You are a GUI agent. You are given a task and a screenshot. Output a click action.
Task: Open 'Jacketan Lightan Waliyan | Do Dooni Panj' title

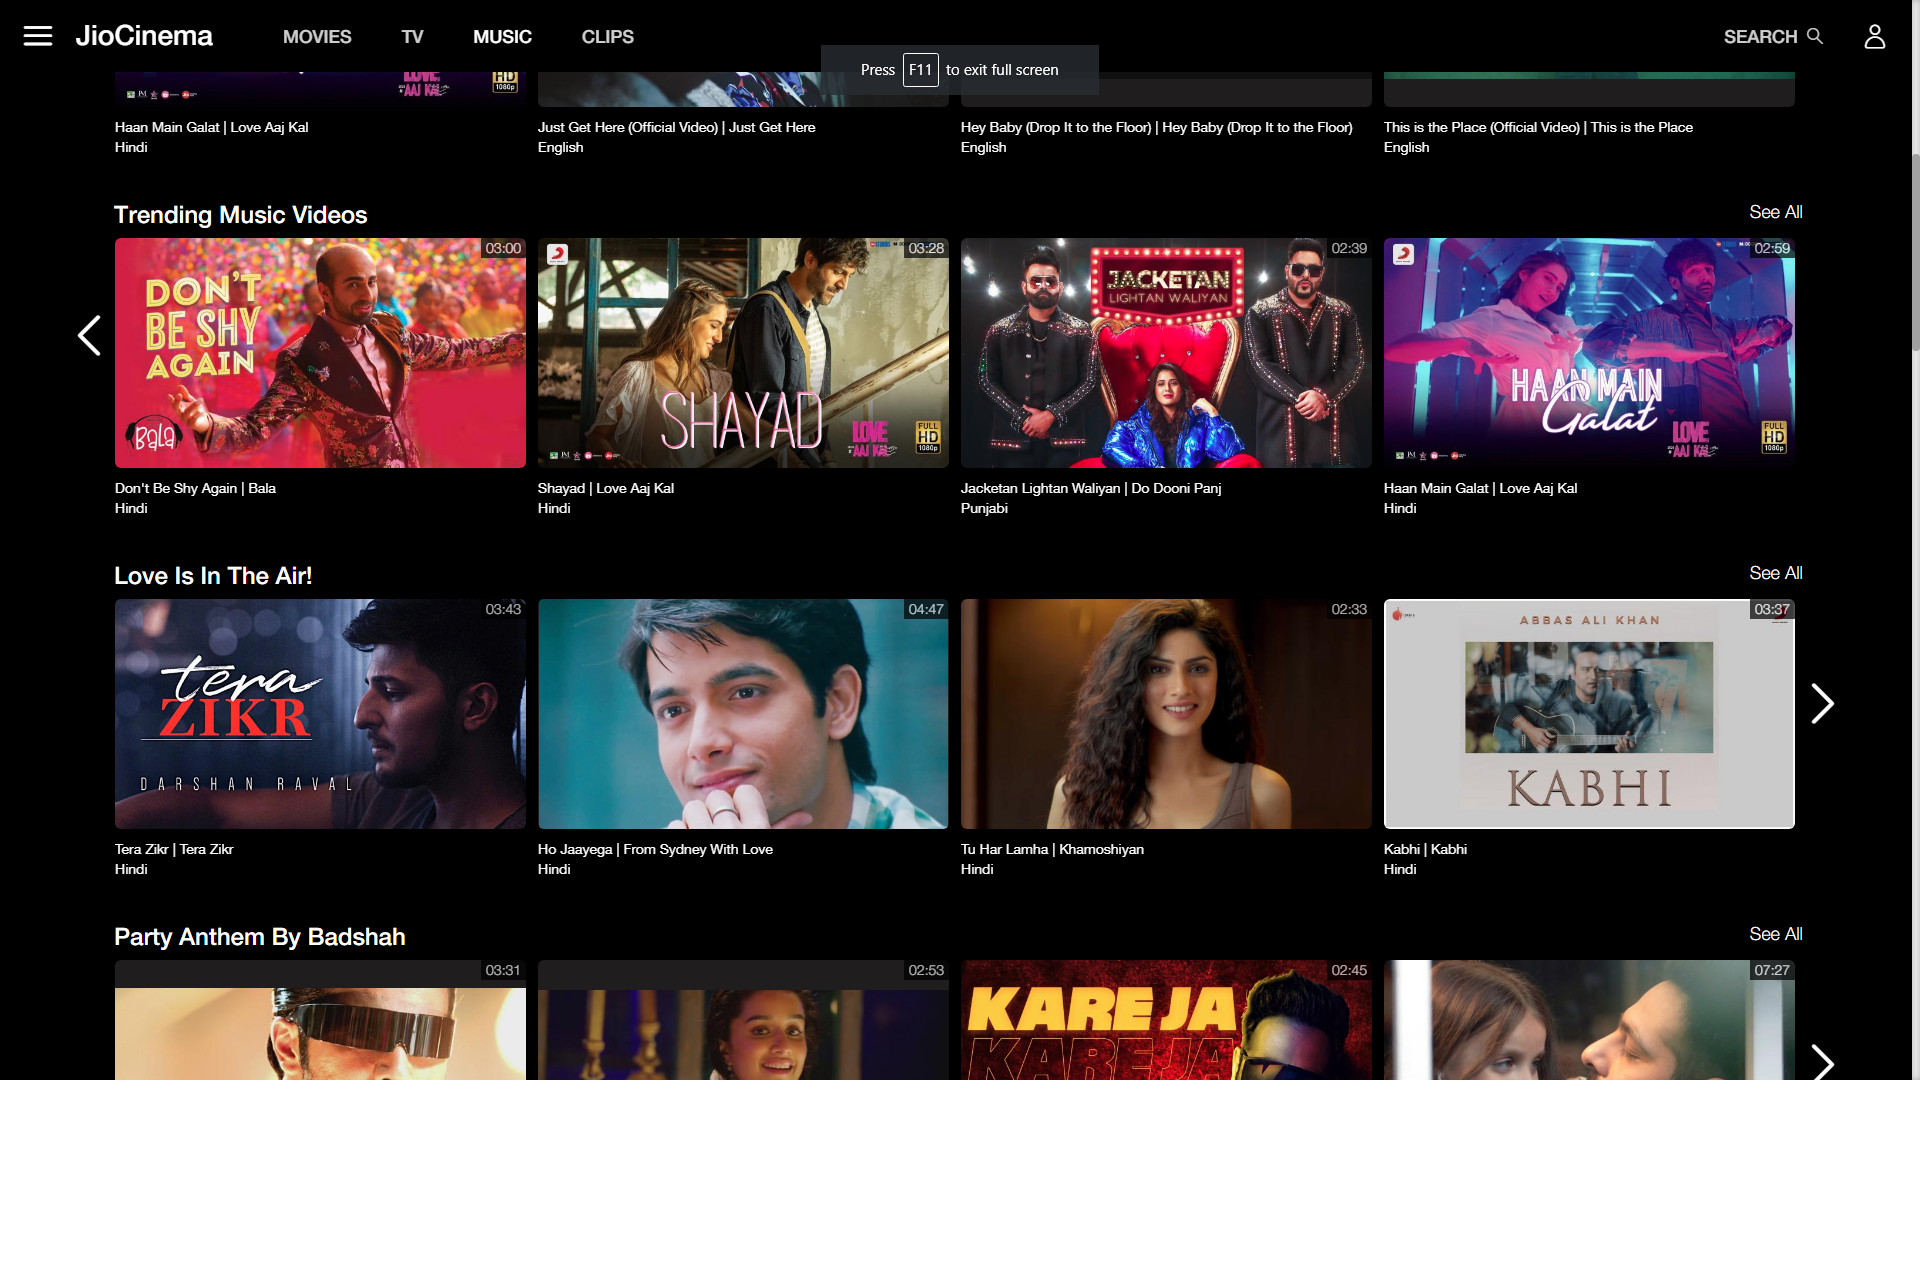pos(1091,488)
